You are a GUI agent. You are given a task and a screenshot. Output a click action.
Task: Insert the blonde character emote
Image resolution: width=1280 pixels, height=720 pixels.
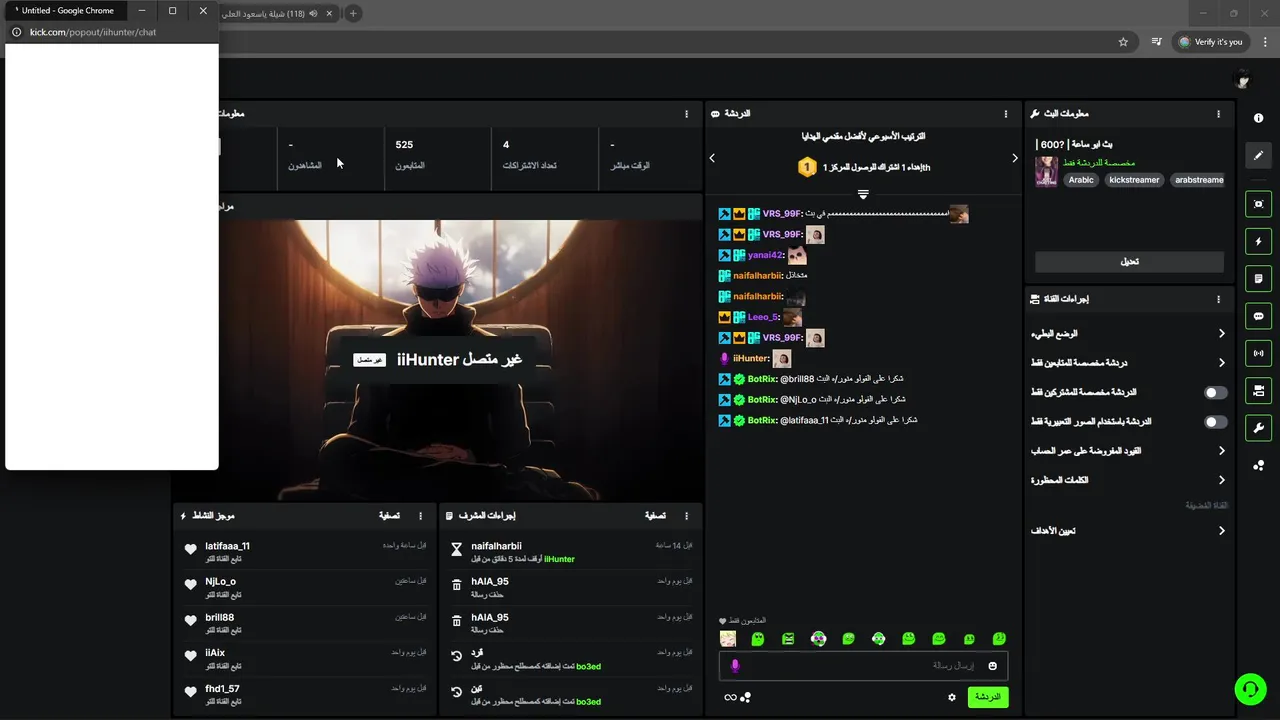tap(728, 639)
